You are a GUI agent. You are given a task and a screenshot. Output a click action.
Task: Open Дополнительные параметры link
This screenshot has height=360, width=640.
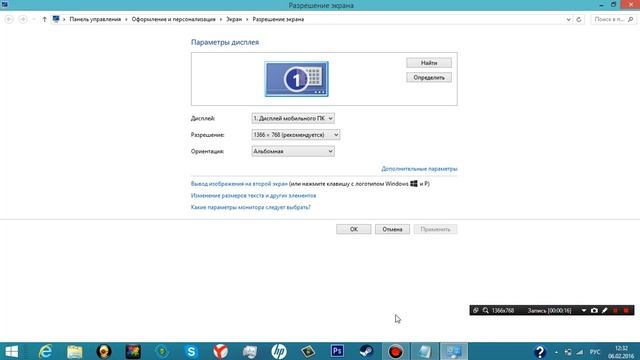pyautogui.click(x=419, y=169)
